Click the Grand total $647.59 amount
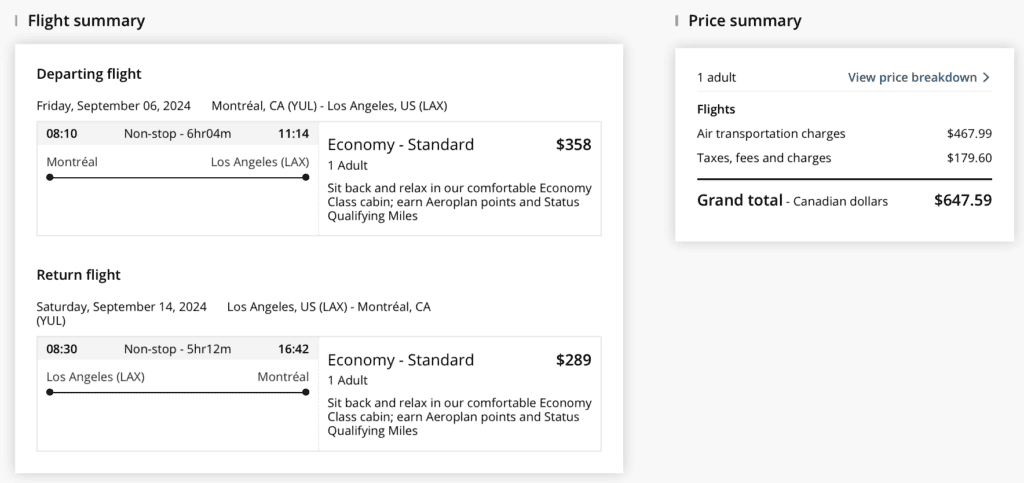The height and width of the screenshot is (483, 1024). pyautogui.click(x=962, y=201)
